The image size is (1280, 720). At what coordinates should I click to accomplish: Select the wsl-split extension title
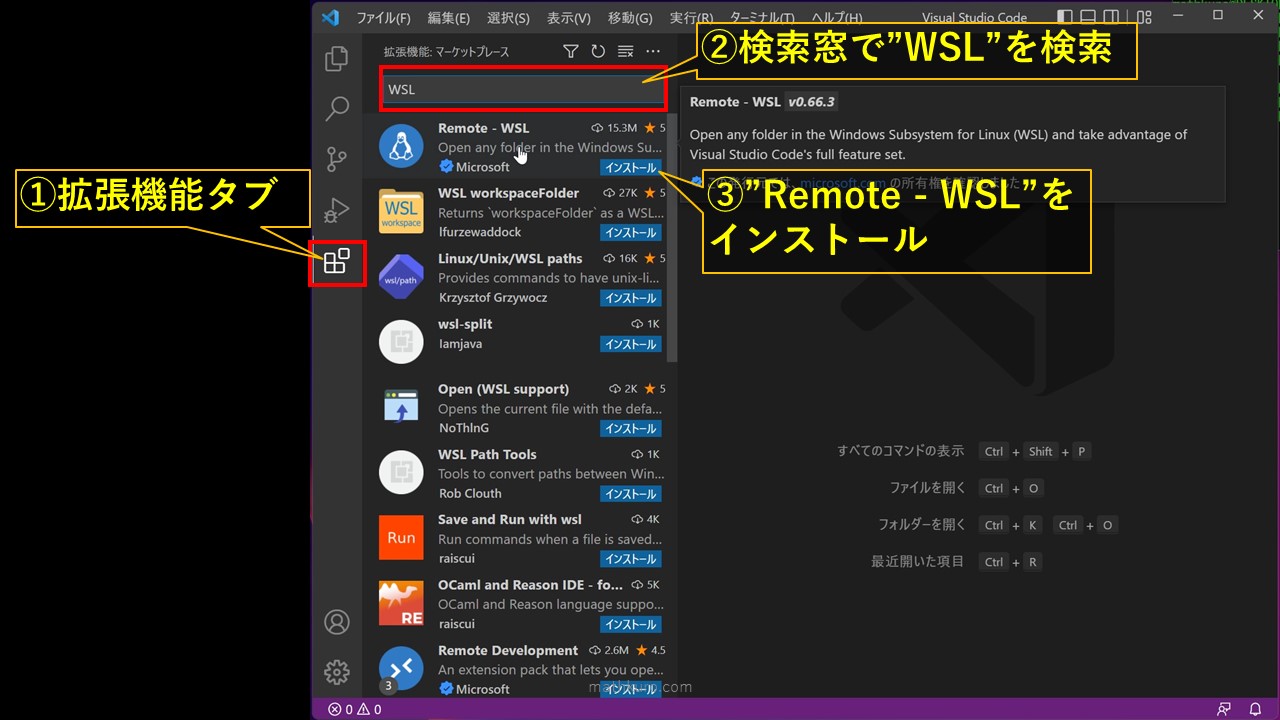(465, 324)
